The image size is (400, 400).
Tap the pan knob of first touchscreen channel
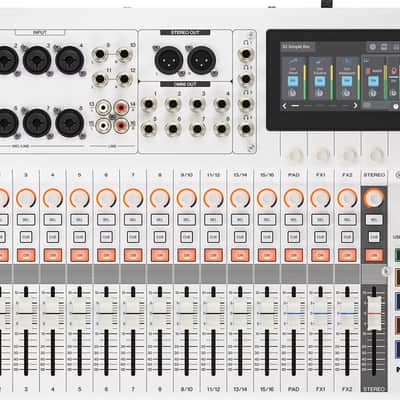click(x=293, y=93)
